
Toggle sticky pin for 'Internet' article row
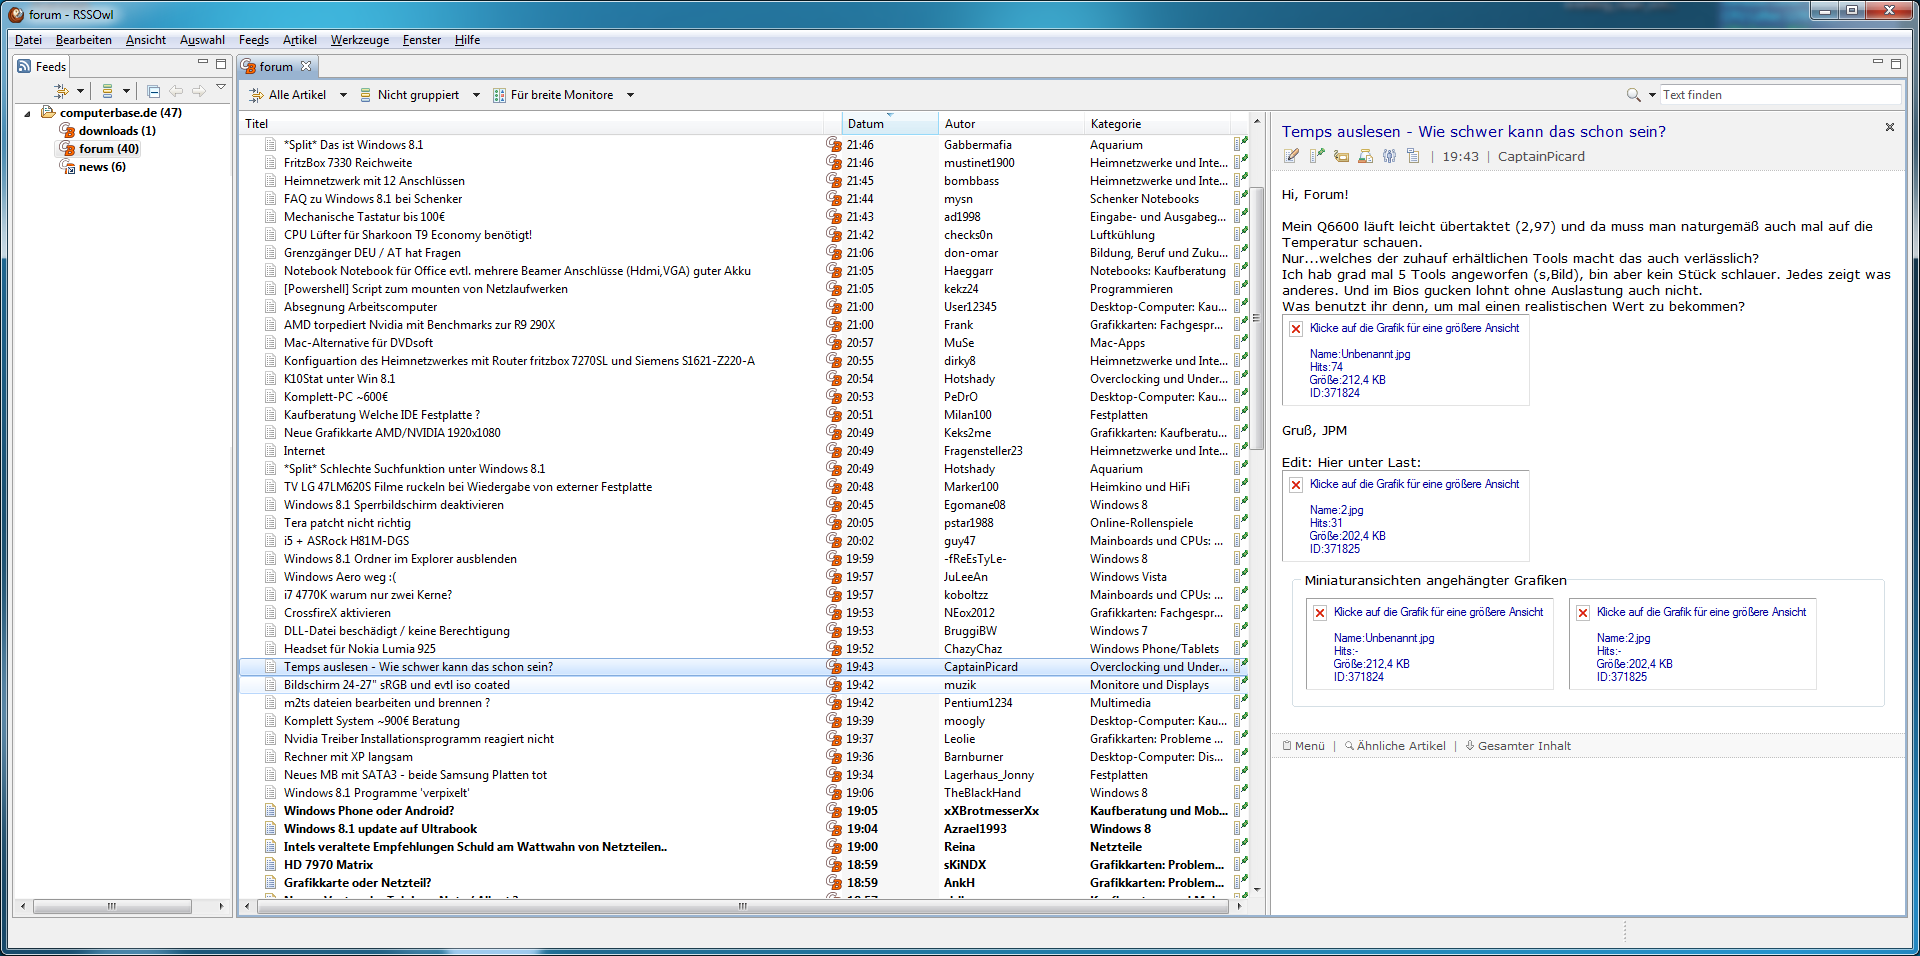(1240, 451)
